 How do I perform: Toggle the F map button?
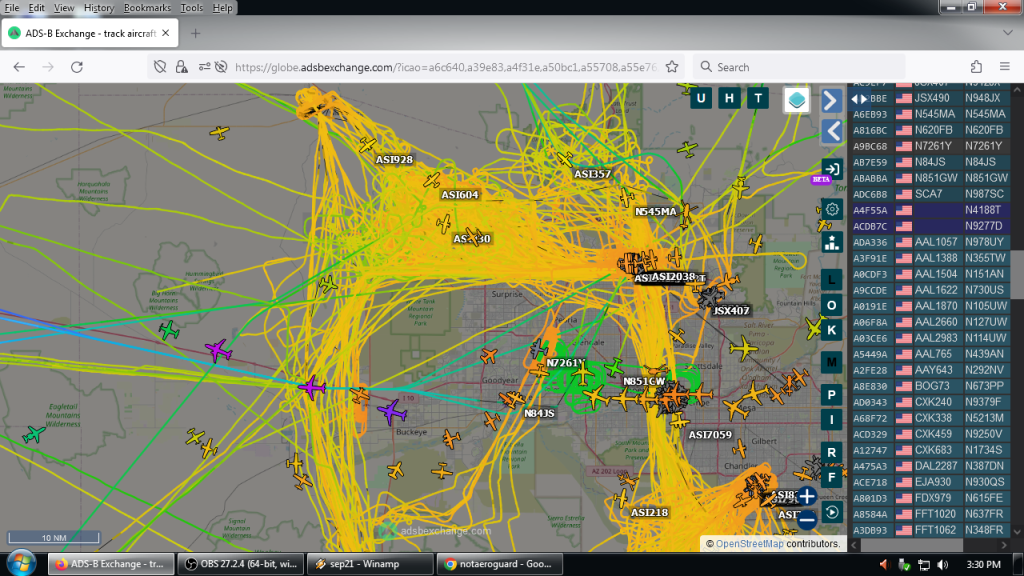point(831,477)
